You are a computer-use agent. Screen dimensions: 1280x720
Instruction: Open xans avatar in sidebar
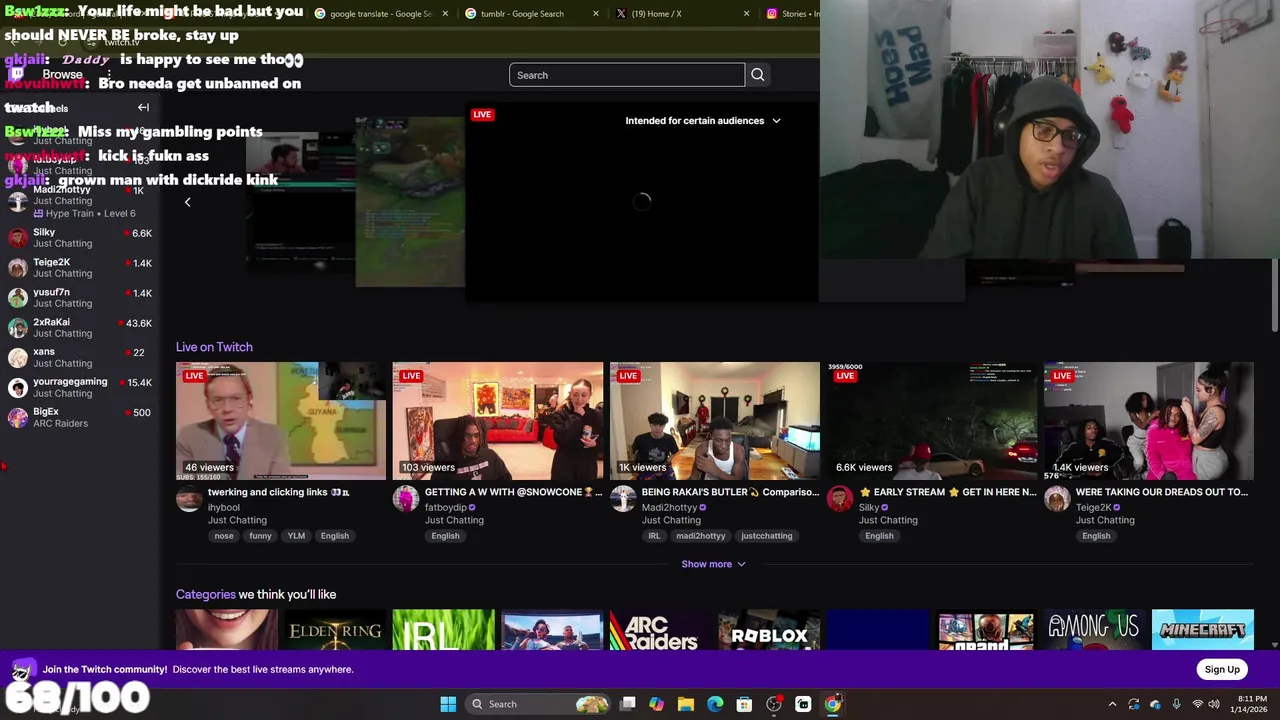click(17, 358)
